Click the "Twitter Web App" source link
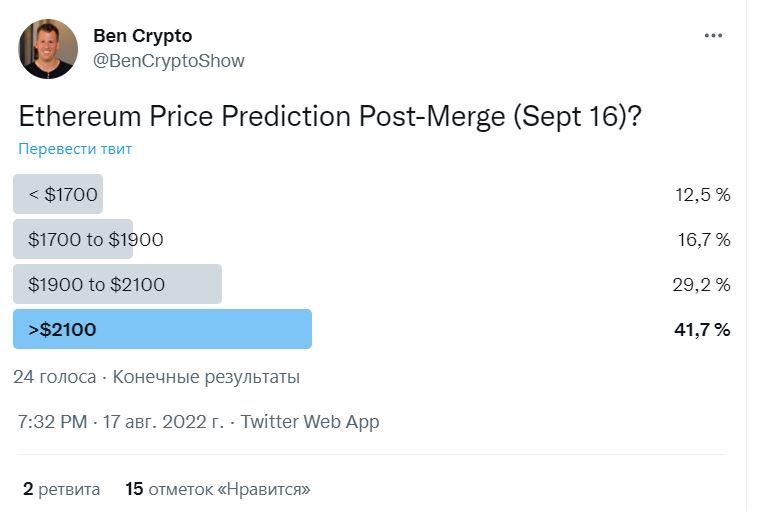This screenshot has height=511, width=765. 310,421
